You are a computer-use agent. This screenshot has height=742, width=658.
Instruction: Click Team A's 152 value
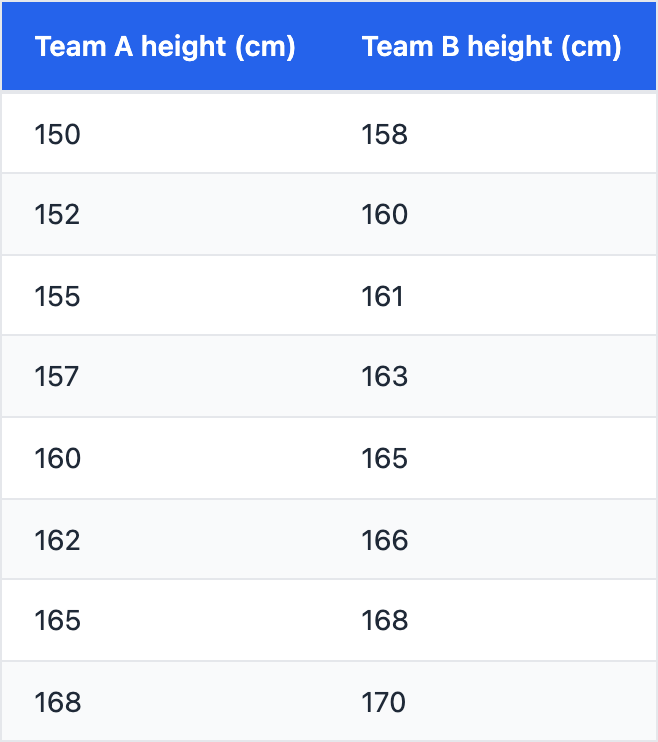pos(57,215)
